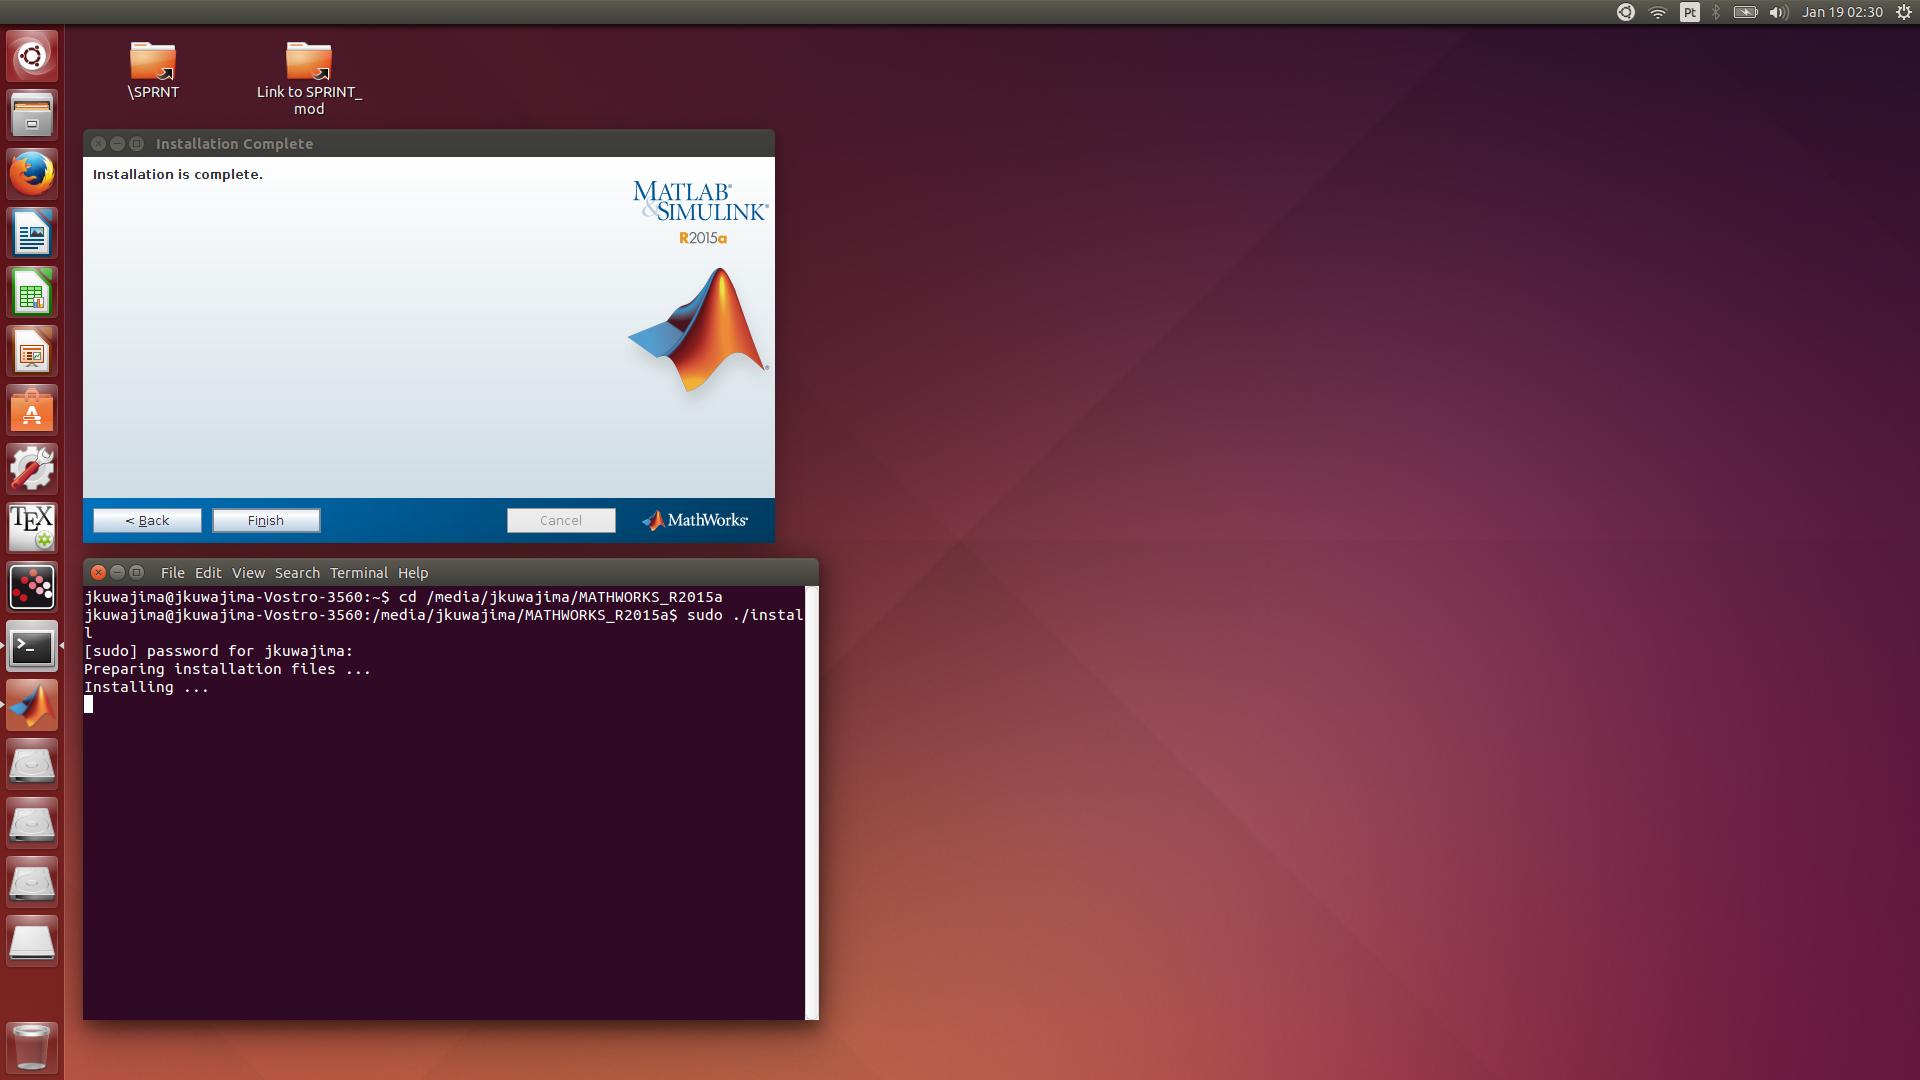Click "Installation is complete." message text
Screen dimensions: 1920x1080
tap(178, 174)
